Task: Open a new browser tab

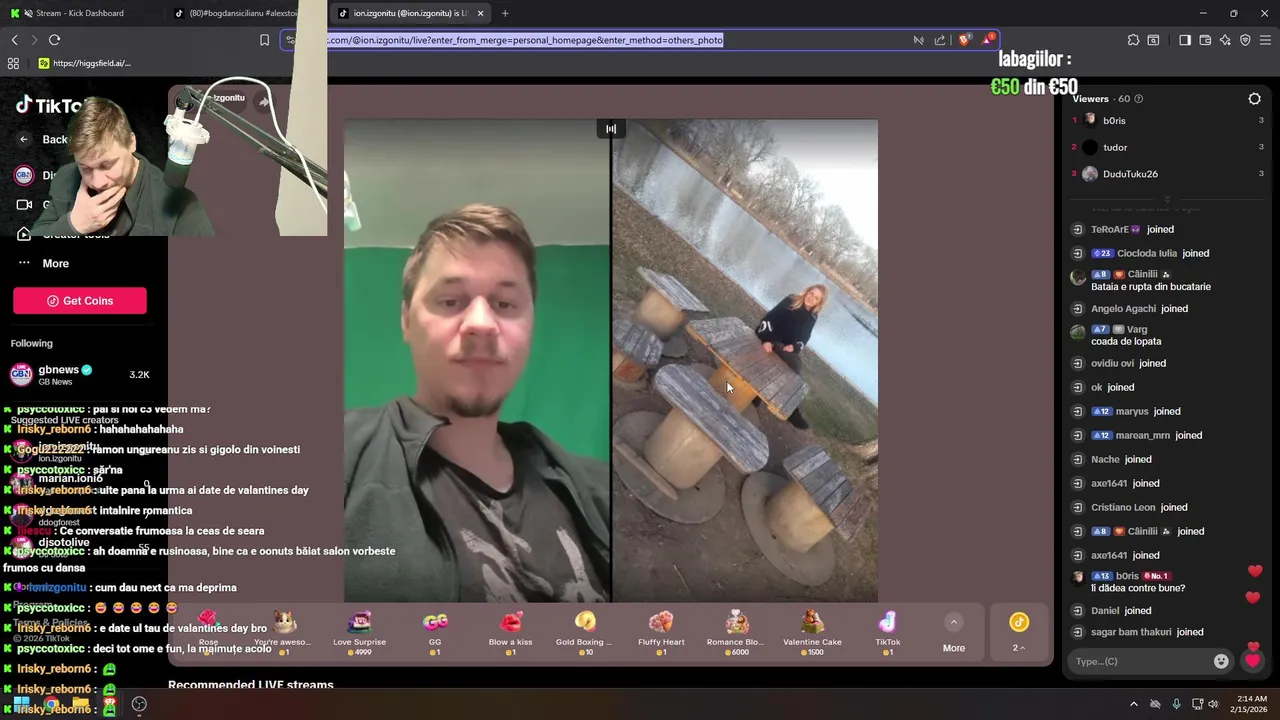Action: coord(505,13)
